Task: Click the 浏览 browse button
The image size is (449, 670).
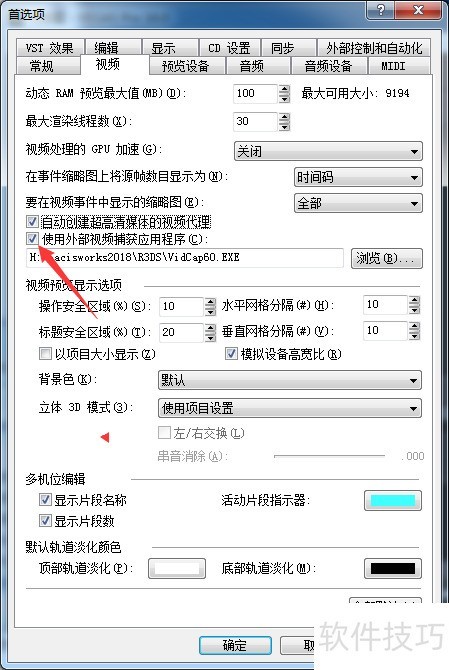Action: tap(387, 258)
